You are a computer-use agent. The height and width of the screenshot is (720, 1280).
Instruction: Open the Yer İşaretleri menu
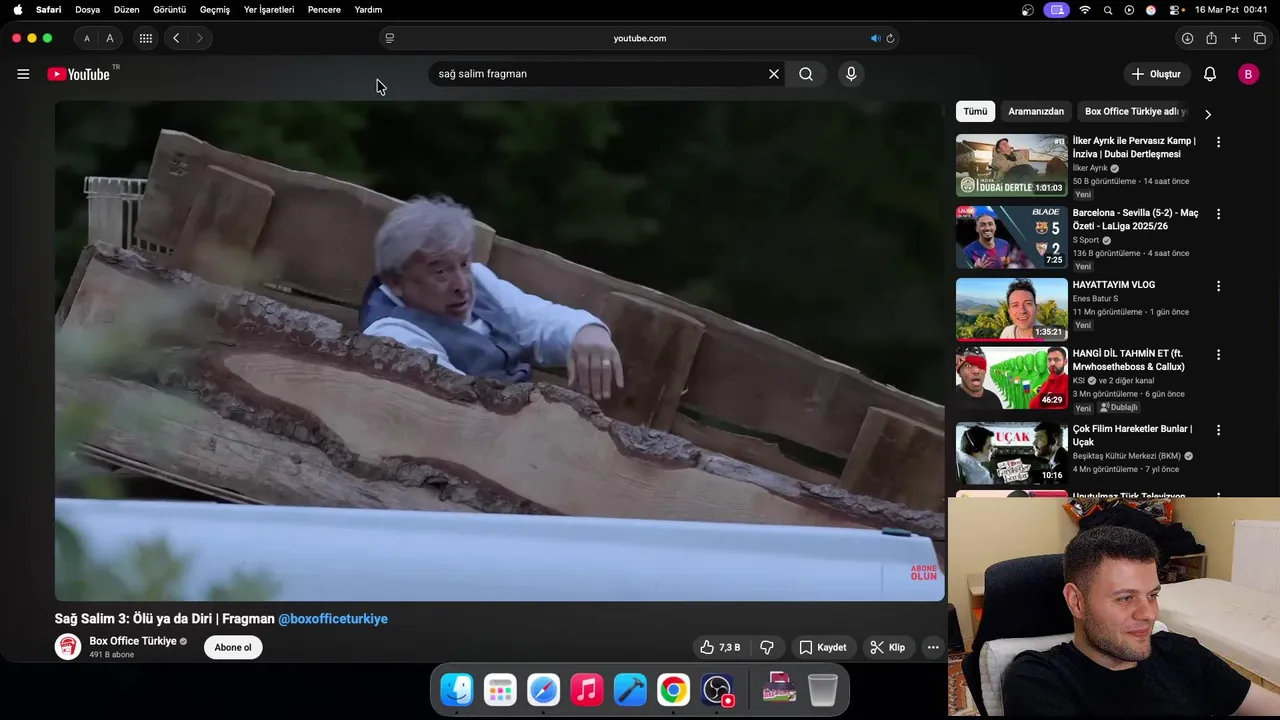(269, 10)
